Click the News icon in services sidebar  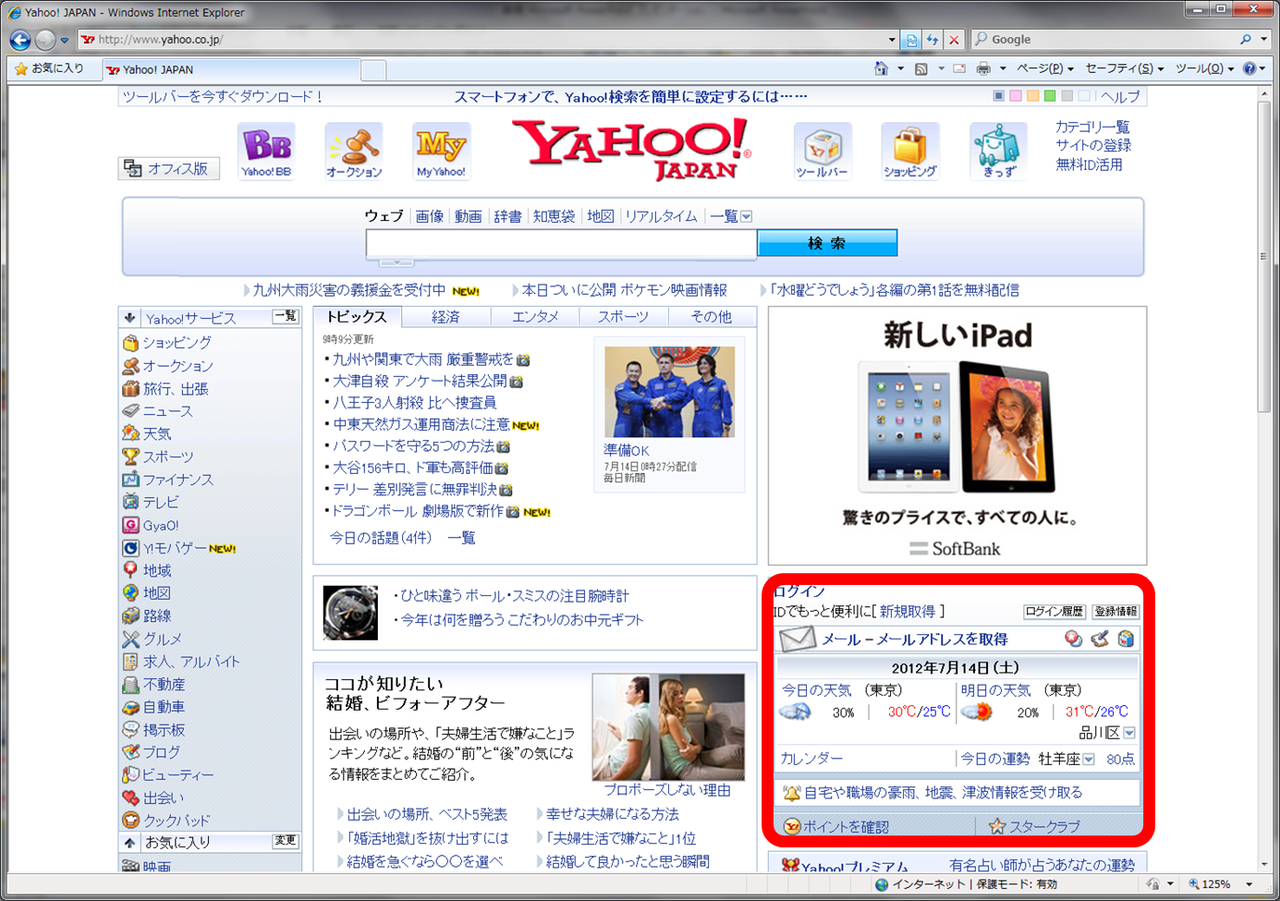click(x=130, y=411)
